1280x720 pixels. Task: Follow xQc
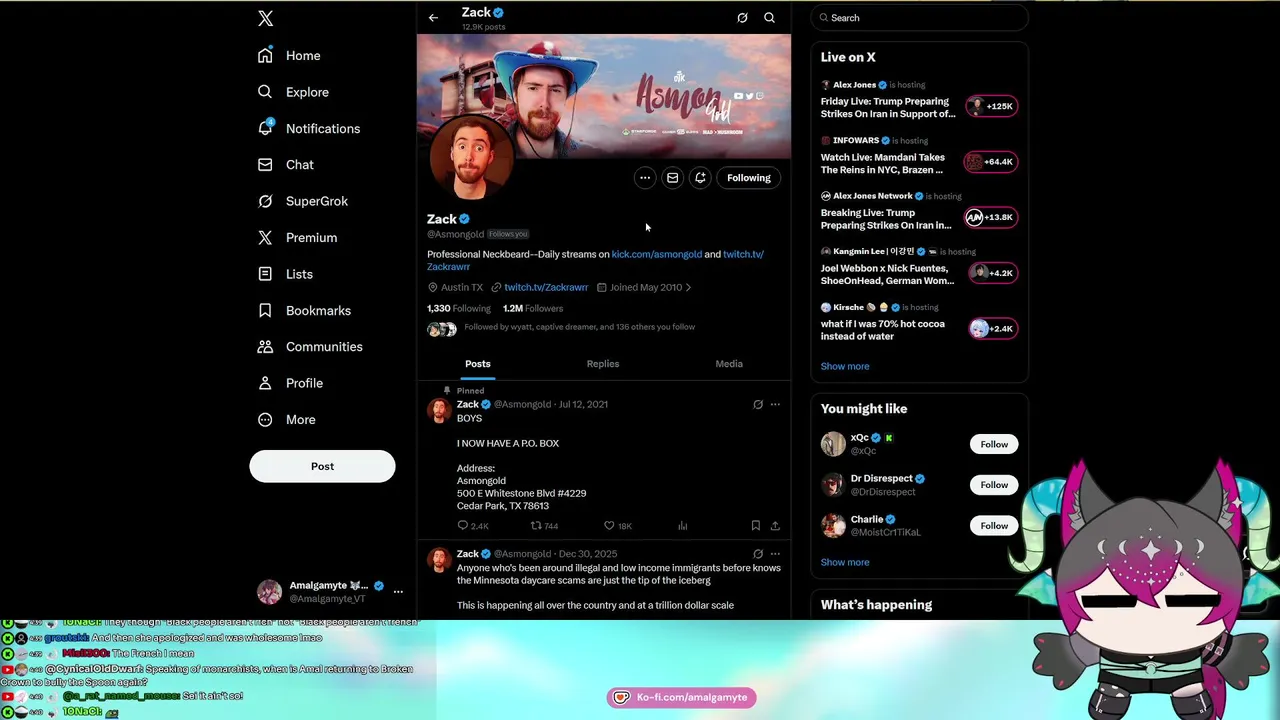tap(994, 444)
